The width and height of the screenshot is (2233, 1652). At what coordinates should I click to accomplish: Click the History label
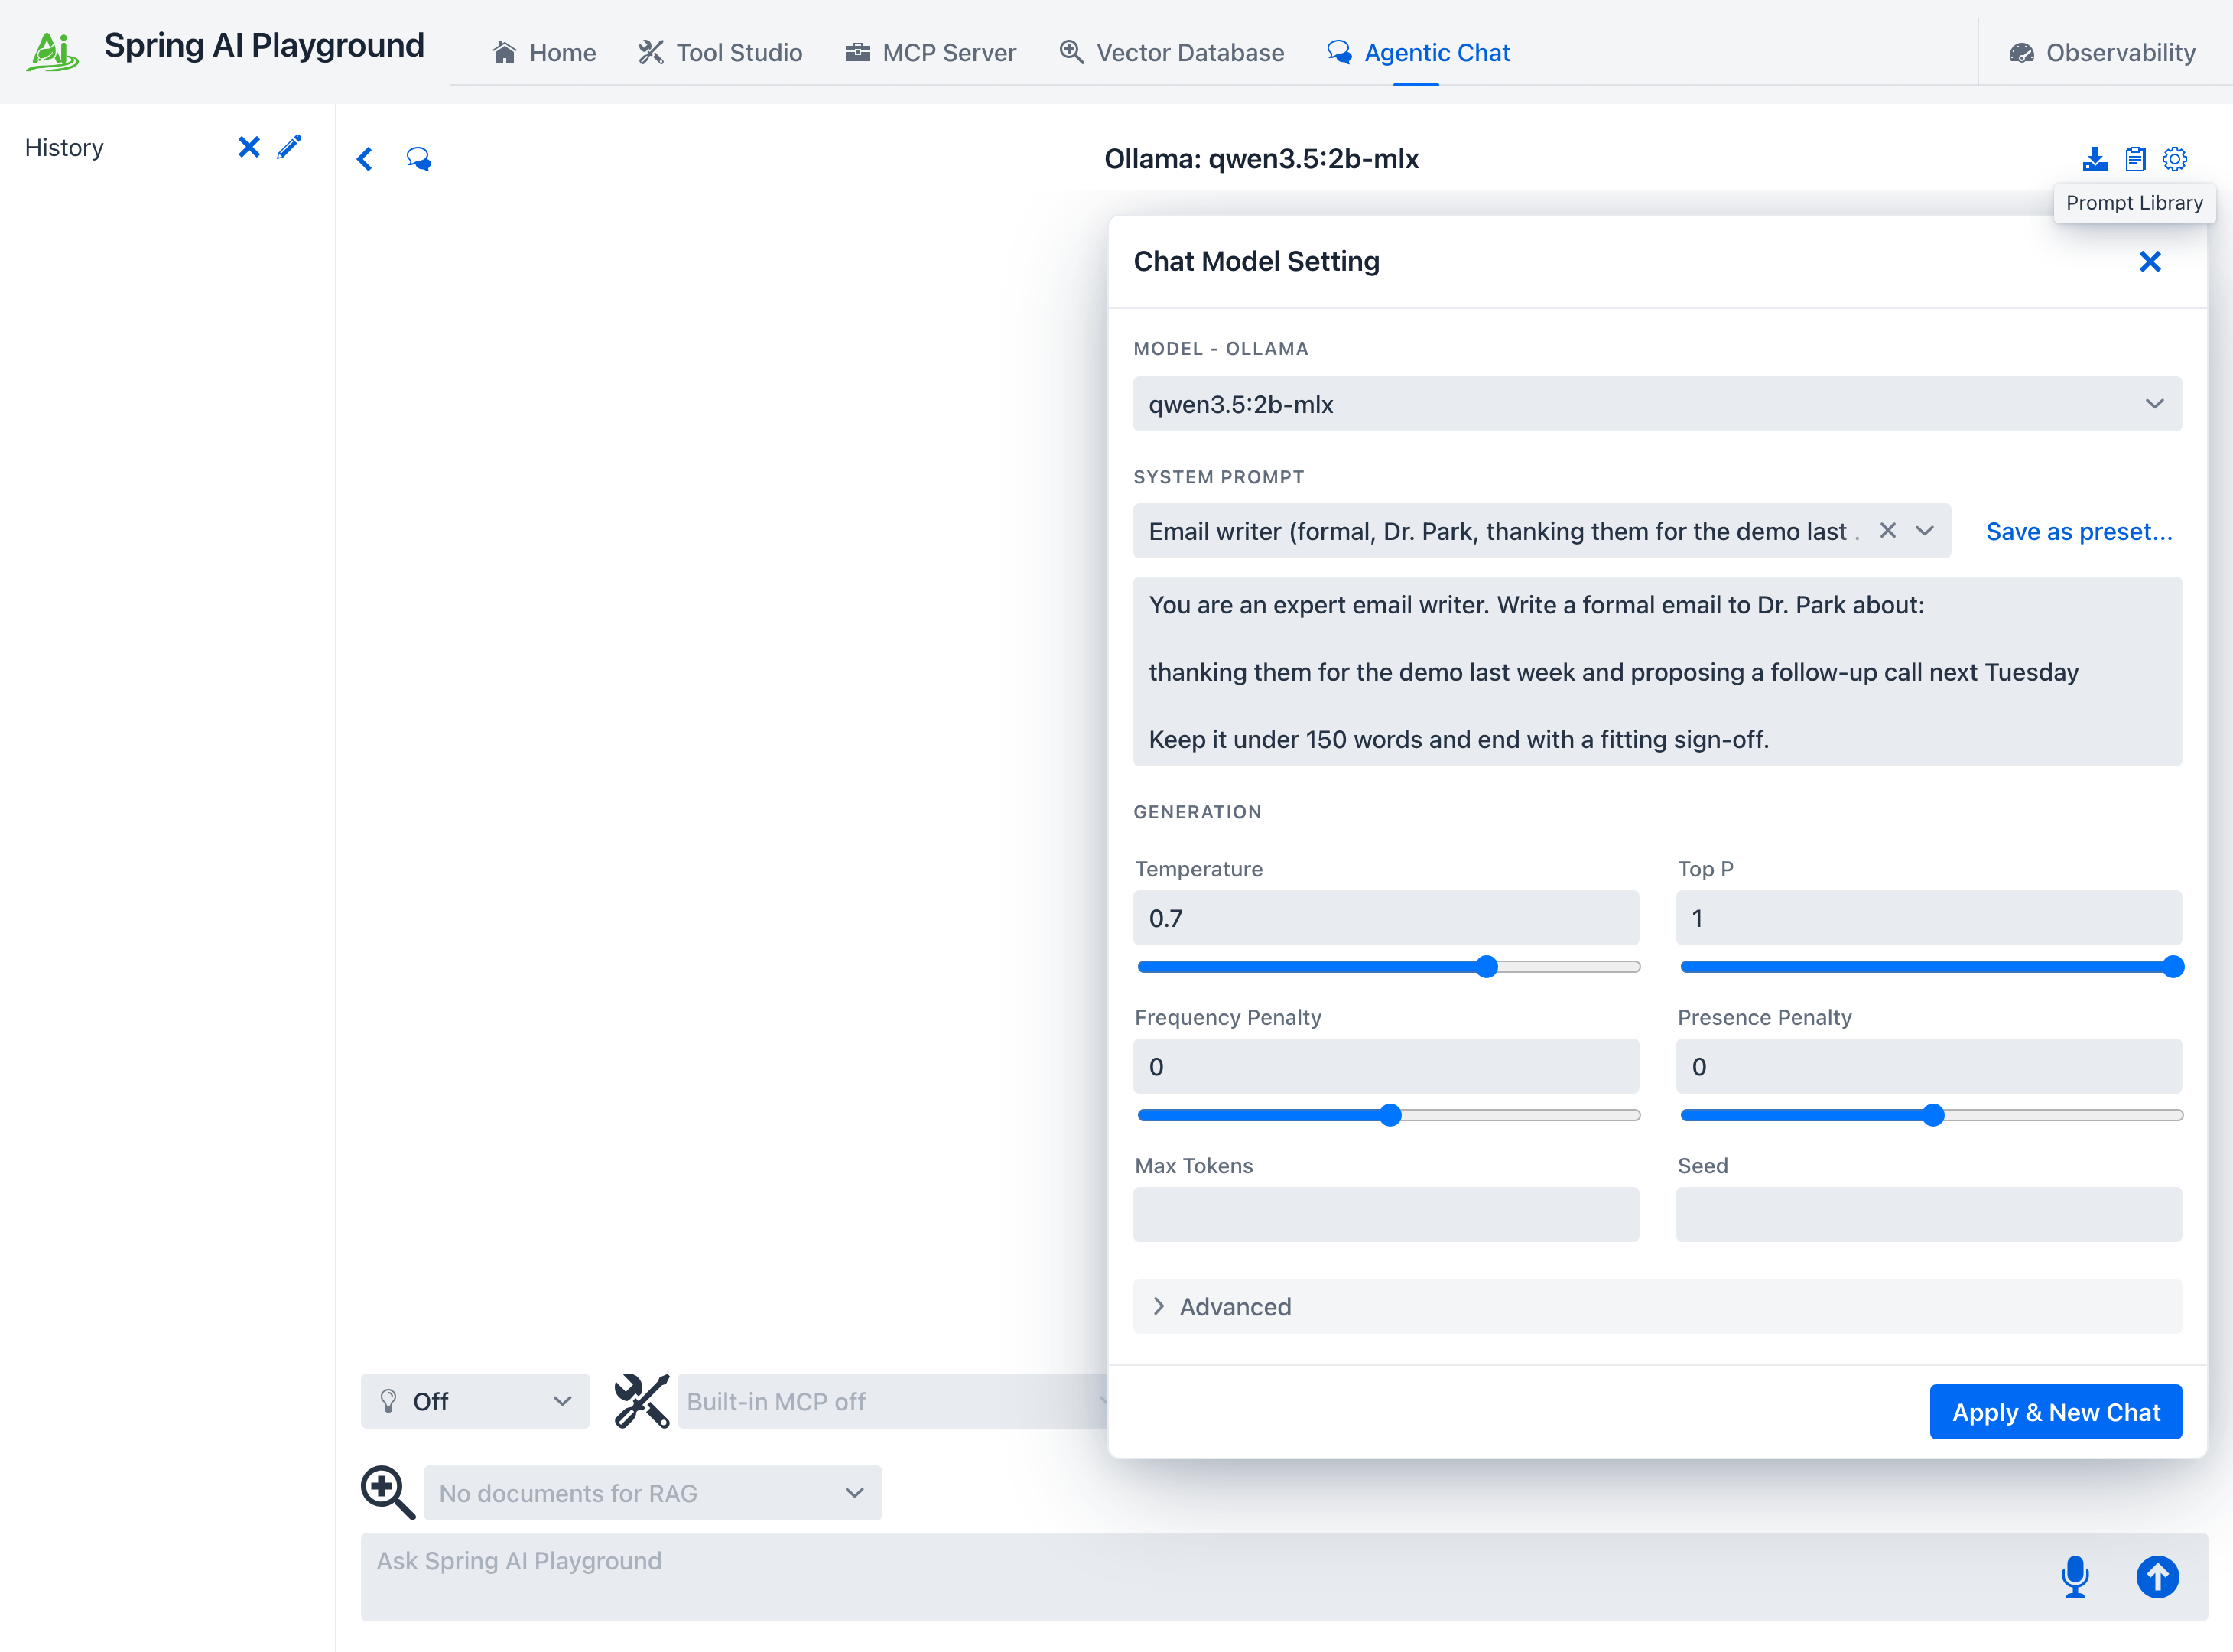(64, 147)
